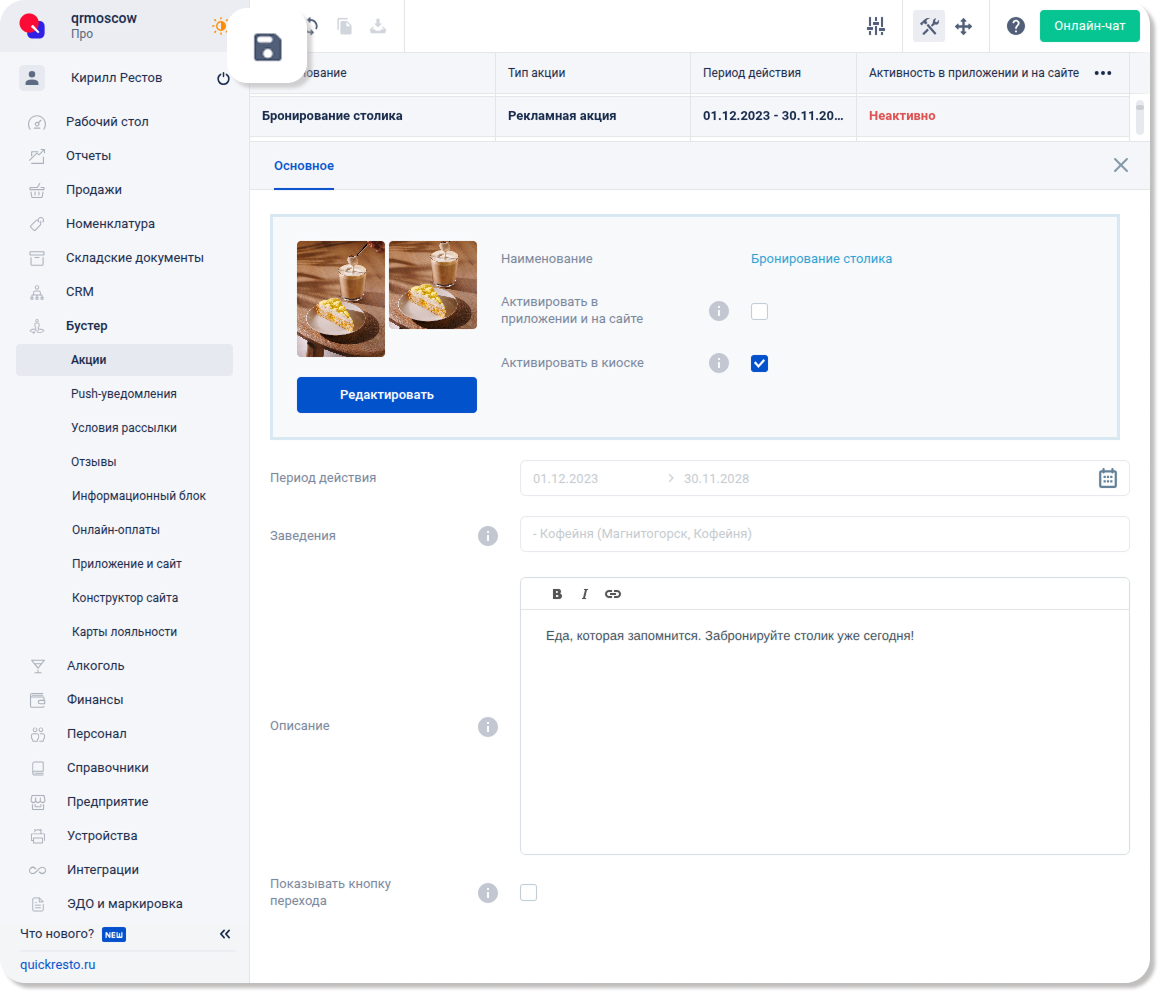The image size is (1159, 992).
Task: Apply bold formatting in the description editor
Action: tap(557, 594)
